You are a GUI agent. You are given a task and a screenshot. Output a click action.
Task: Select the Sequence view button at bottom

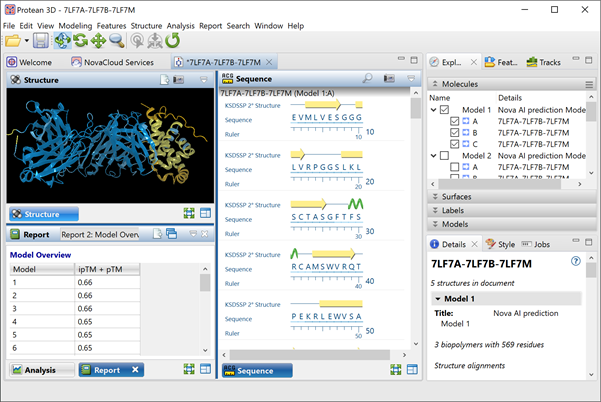tap(257, 371)
